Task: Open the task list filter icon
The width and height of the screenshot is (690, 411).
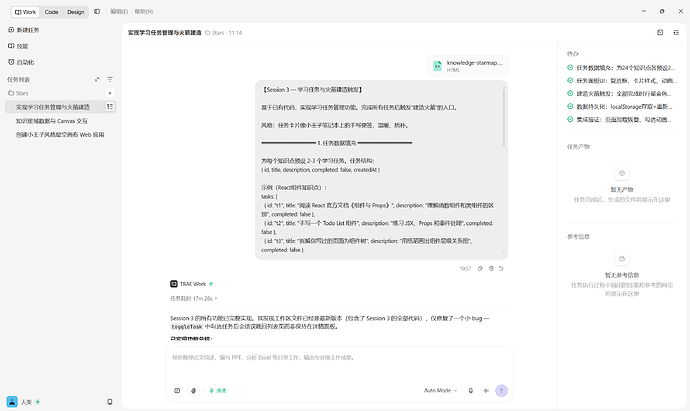Action: tap(110, 80)
